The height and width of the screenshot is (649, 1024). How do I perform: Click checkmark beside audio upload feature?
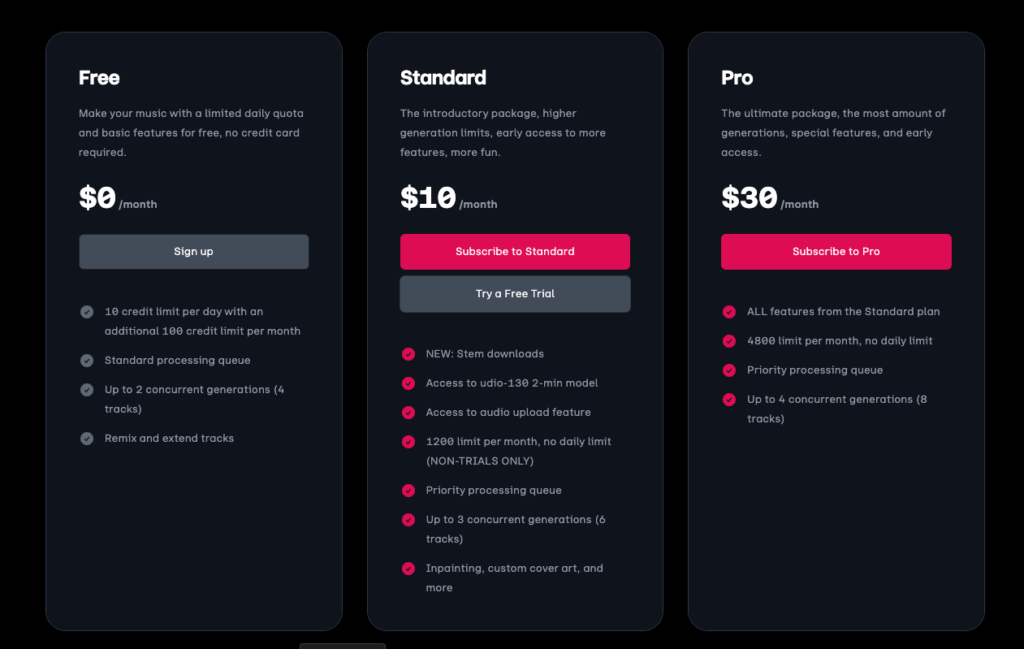[x=408, y=413]
